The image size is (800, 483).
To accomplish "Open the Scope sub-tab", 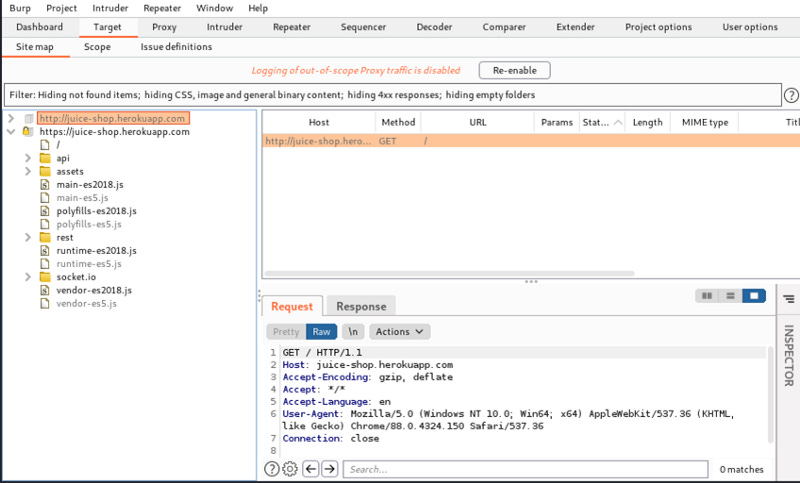I will (x=97, y=47).
